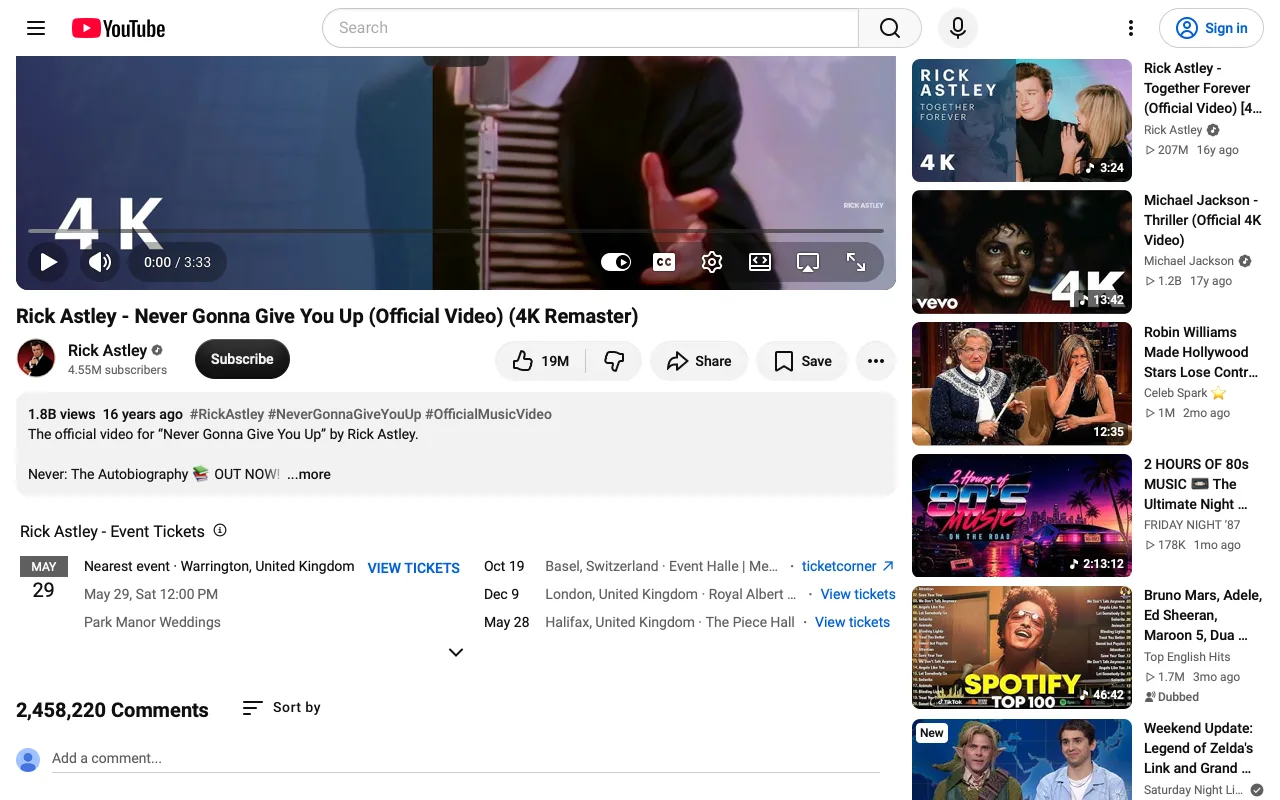Screen dimensions: 1280x800
Task: Enter full screen mode
Action: (x=856, y=262)
